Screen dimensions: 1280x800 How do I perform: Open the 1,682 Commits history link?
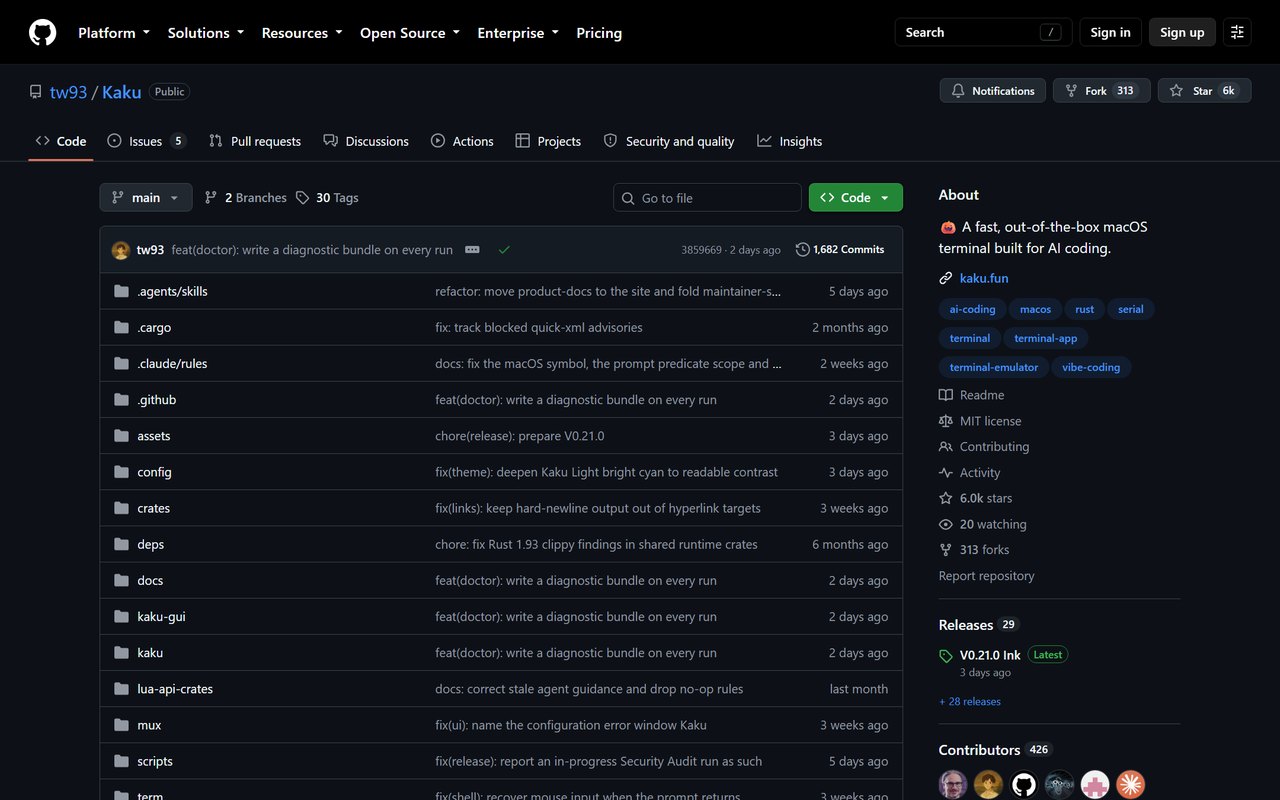pyautogui.click(x=840, y=249)
